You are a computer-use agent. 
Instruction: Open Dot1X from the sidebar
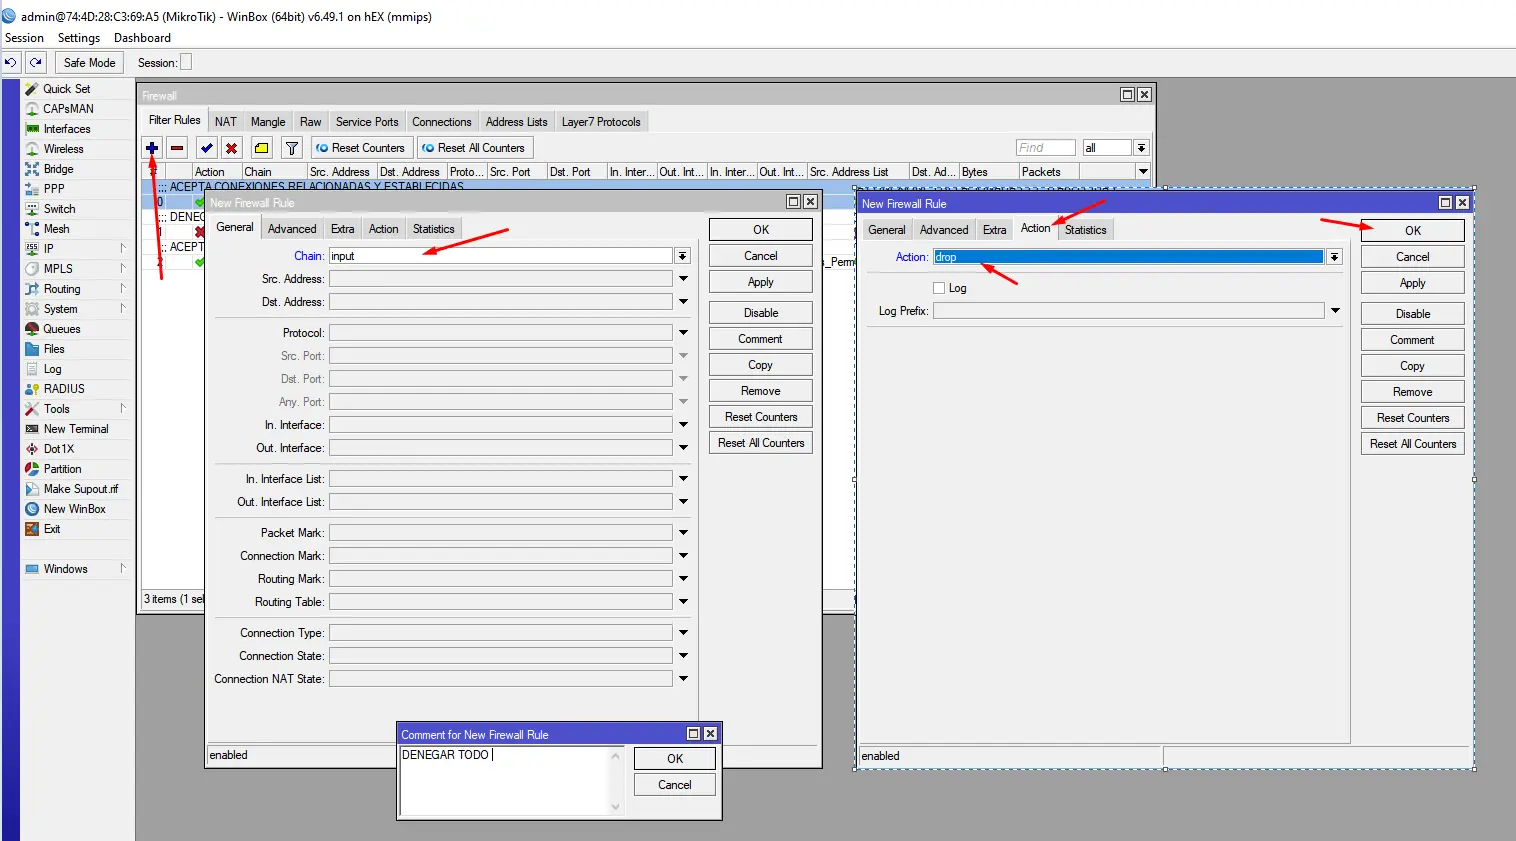[59, 449]
